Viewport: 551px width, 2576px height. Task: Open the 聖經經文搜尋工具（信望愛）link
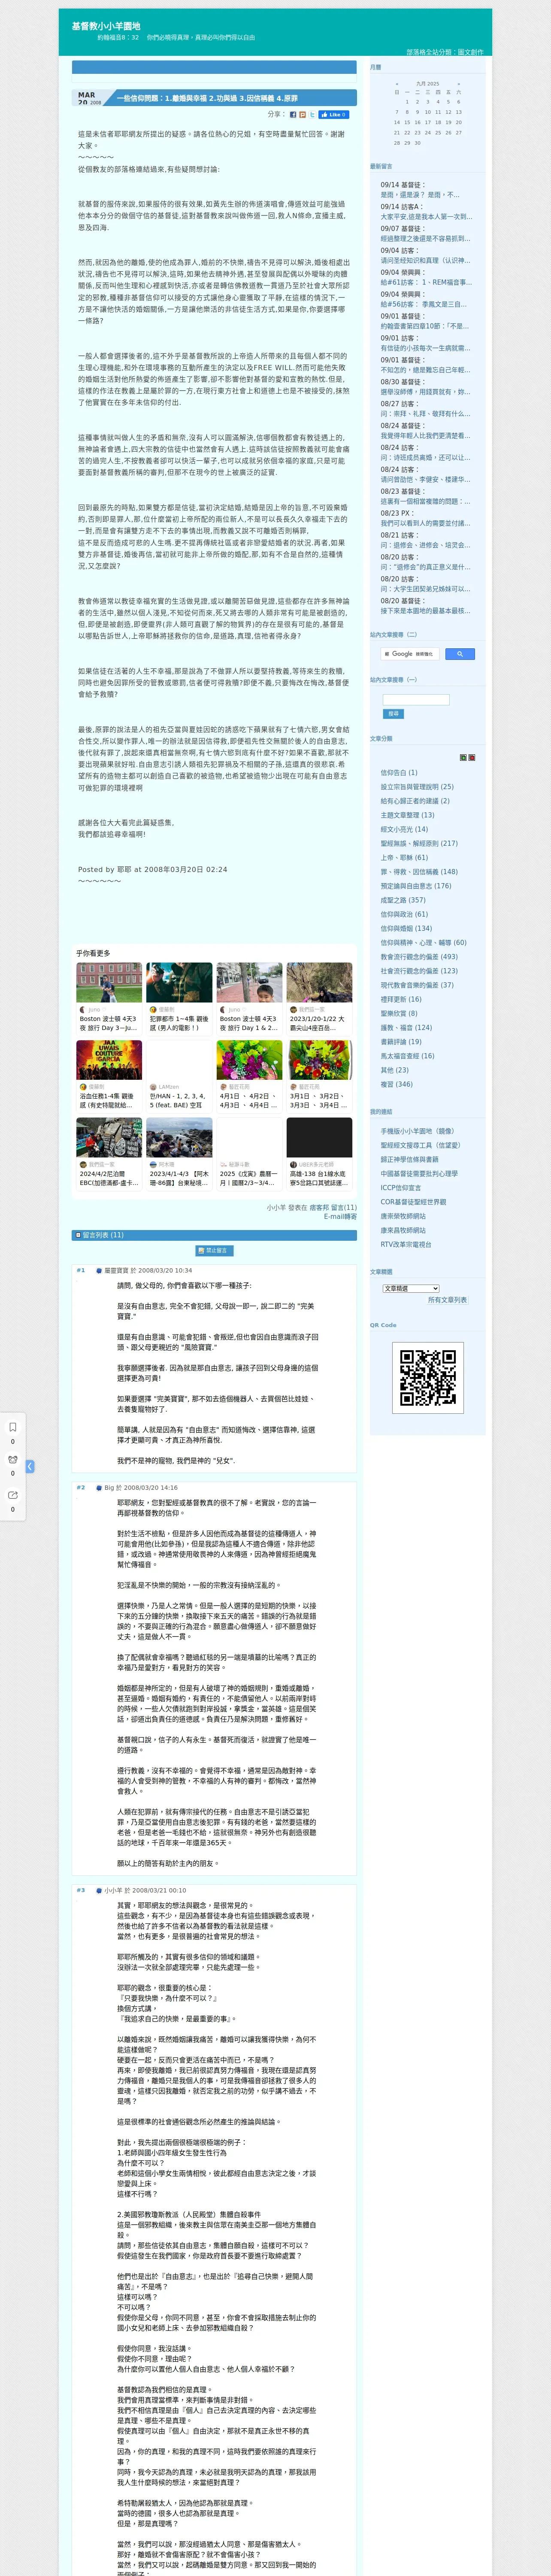pyautogui.click(x=420, y=1146)
